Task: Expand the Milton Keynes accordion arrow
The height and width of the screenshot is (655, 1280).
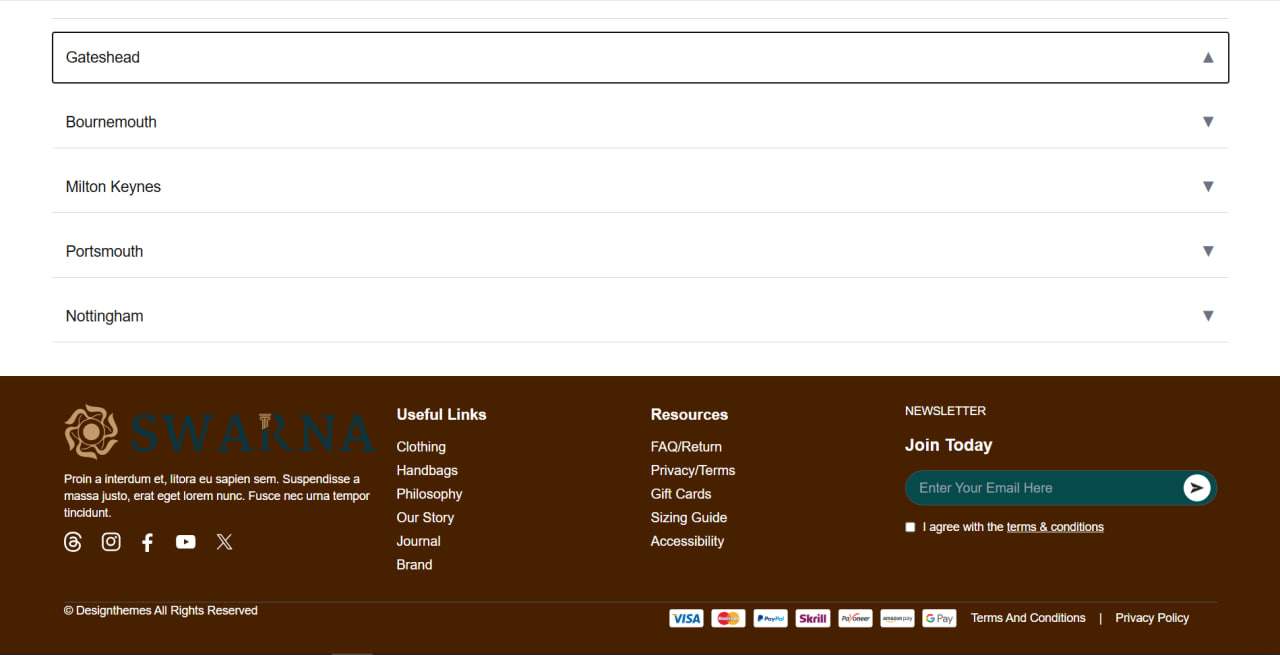Action: 1208,187
